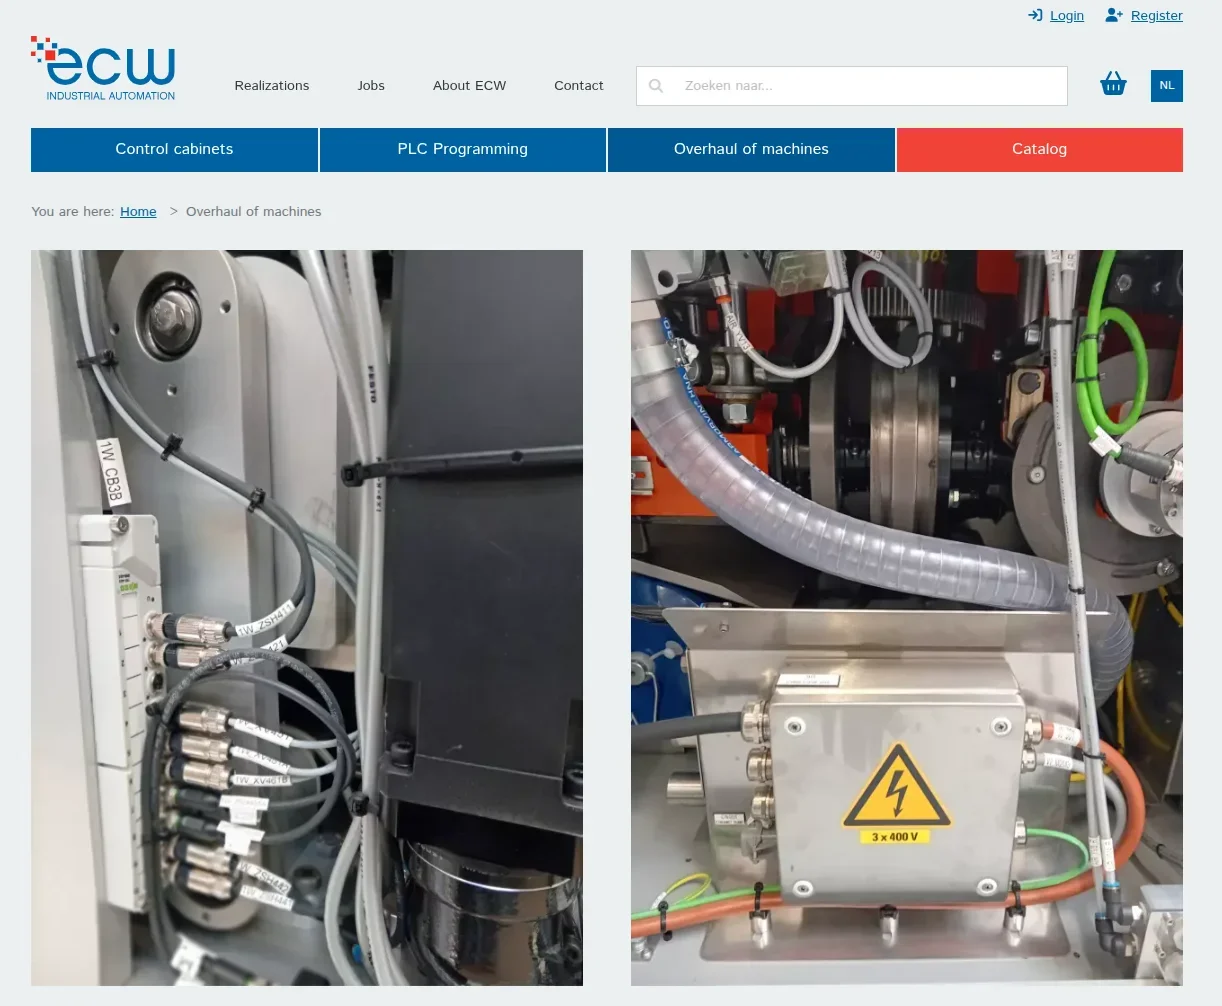Select the Overhaul of machines tab

[751, 149]
